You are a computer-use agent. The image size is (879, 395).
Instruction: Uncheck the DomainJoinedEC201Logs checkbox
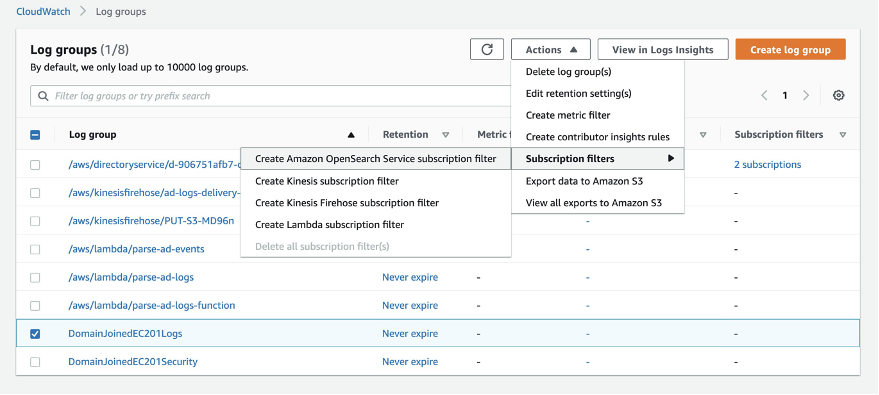coord(35,333)
